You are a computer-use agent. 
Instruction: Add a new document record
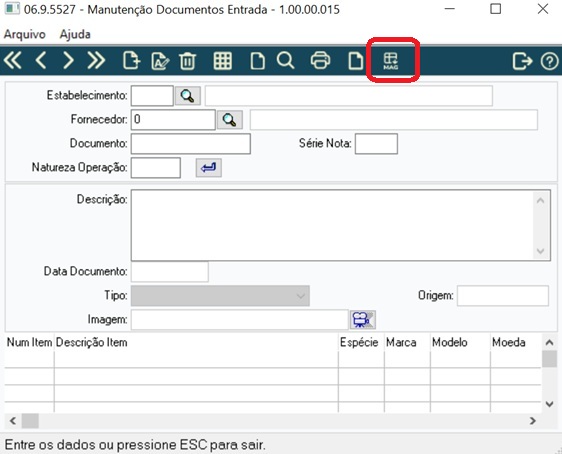coord(132,60)
